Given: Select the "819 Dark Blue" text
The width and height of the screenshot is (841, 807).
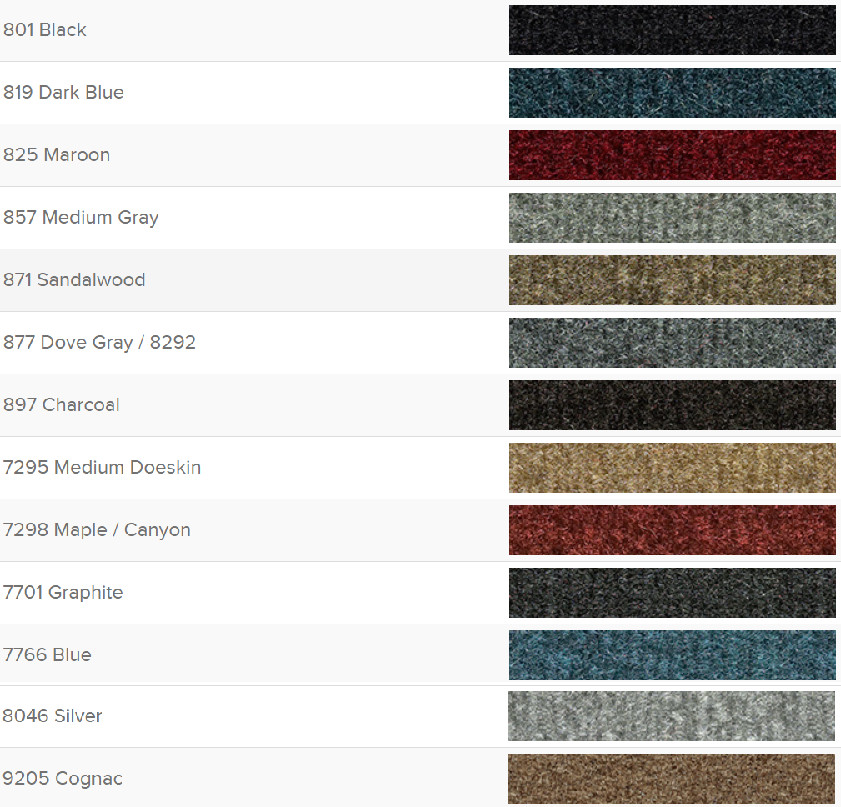Looking at the screenshot, I should point(63,93).
